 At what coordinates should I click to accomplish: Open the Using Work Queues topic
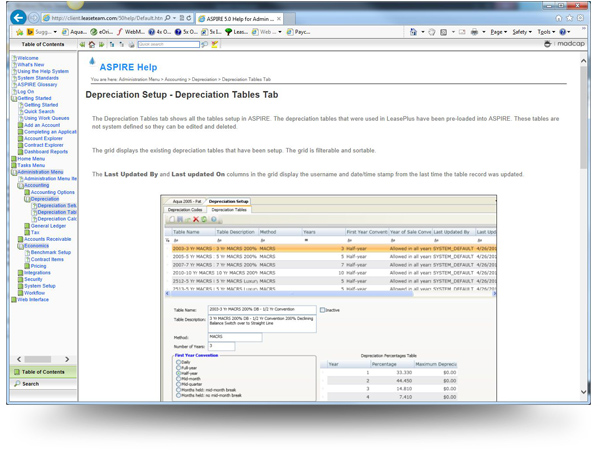[47, 118]
